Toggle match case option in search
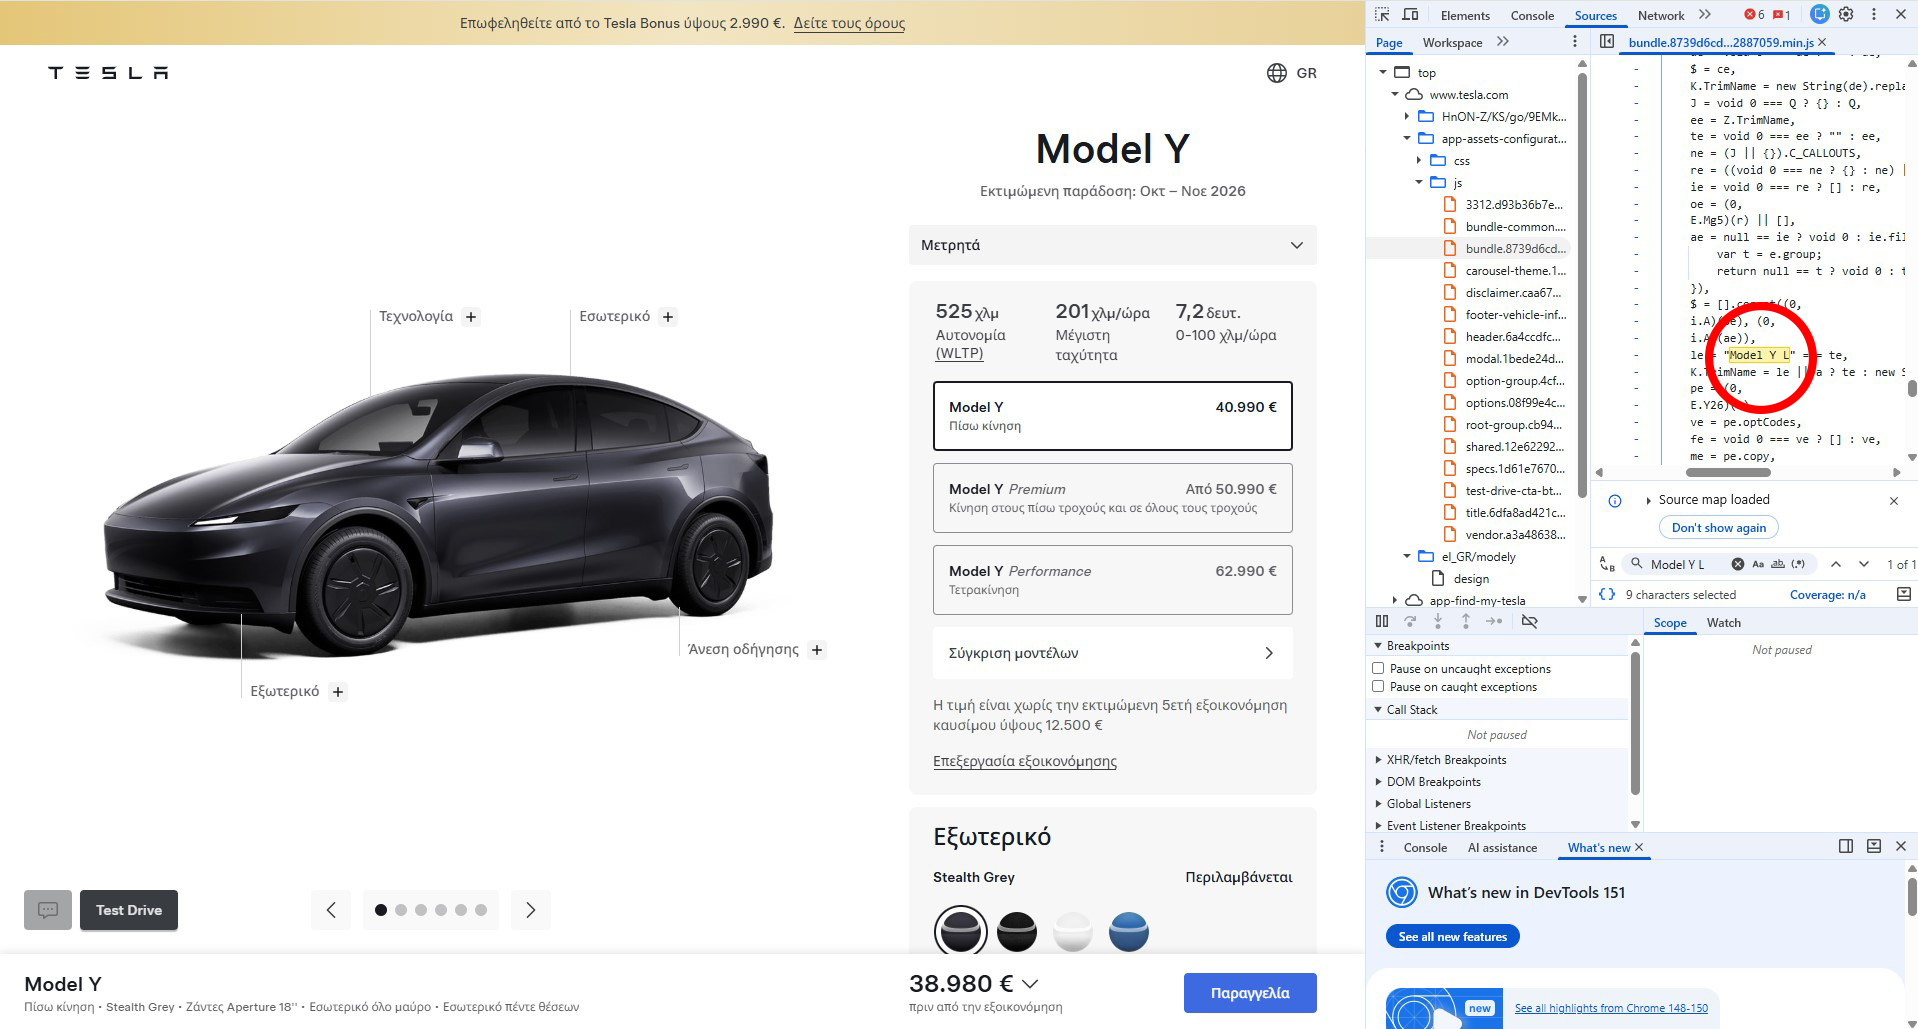The width and height of the screenshot is (1918, 1029). [x=1758, y=564]
